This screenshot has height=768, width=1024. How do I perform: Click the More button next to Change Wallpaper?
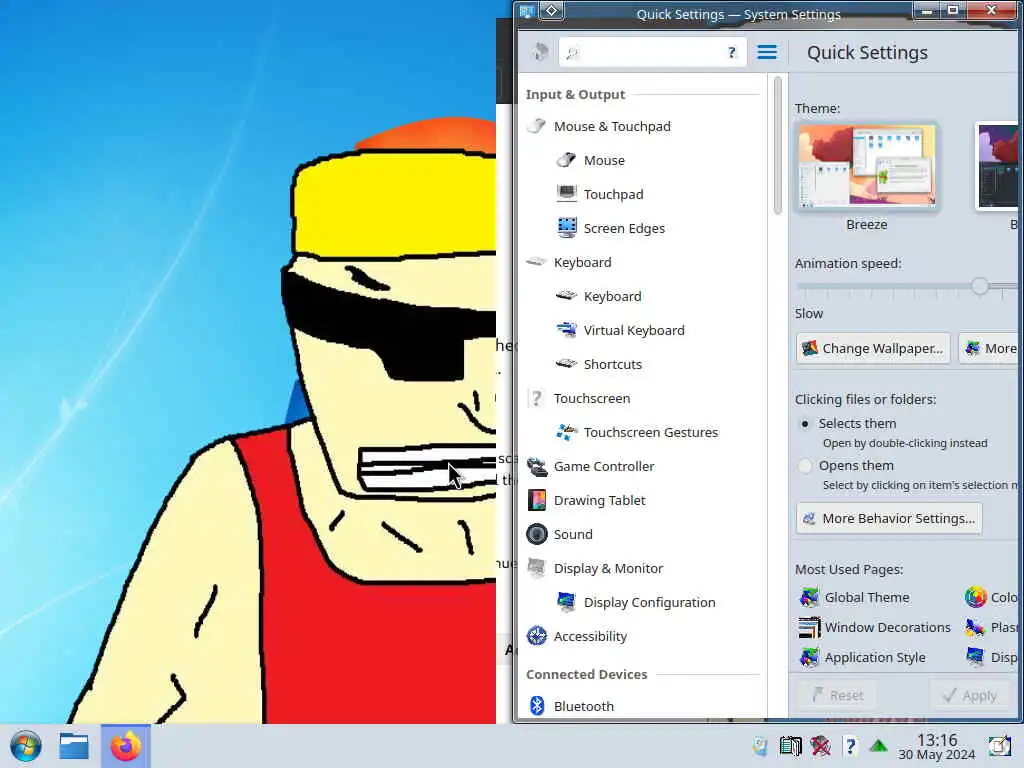[989, 348]
